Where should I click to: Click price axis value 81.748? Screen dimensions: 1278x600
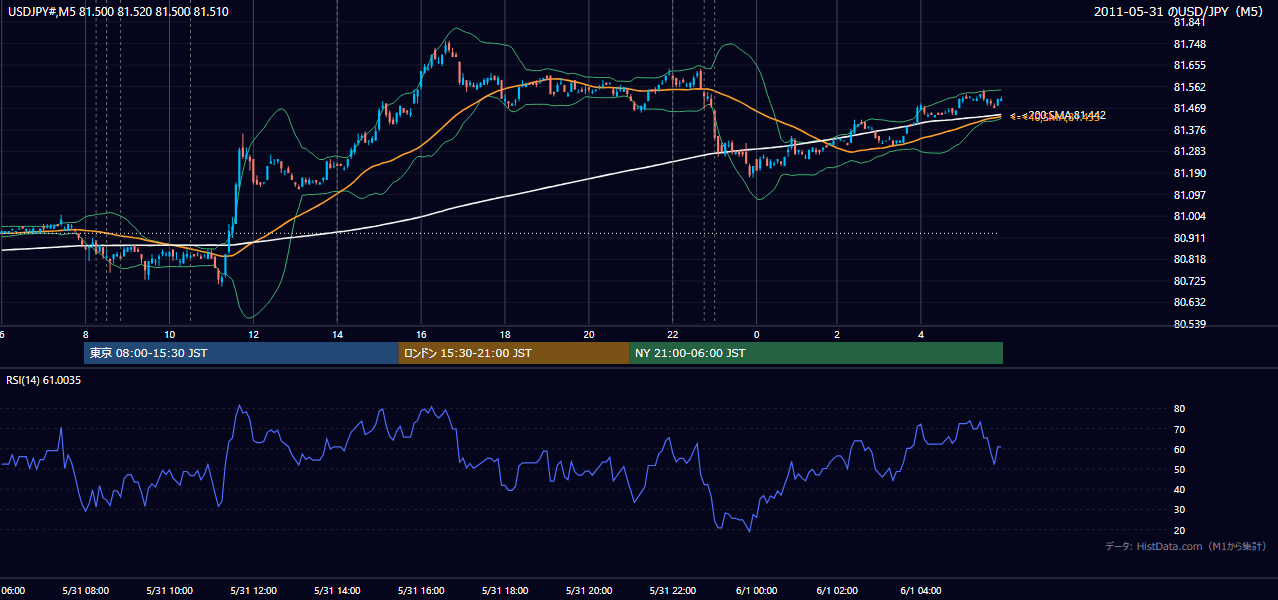(1188, 44)
